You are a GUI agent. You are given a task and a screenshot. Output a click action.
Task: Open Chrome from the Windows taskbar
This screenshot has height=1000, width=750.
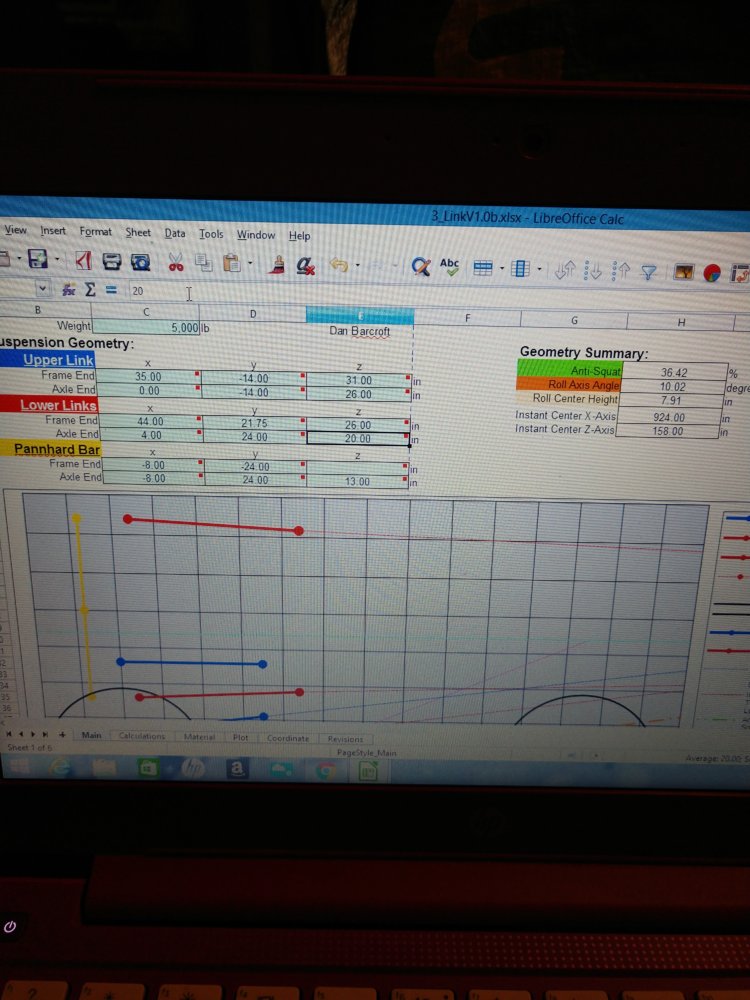pos(324,771)
